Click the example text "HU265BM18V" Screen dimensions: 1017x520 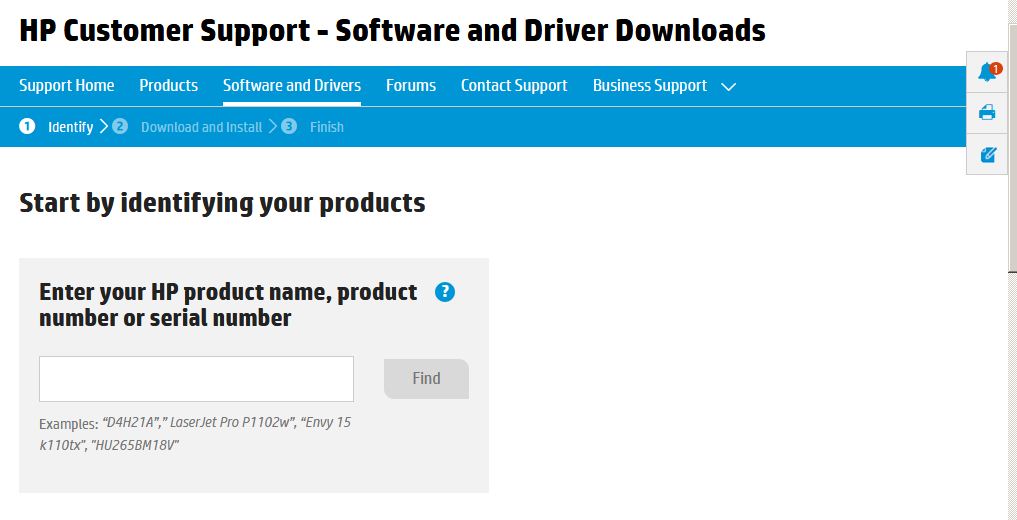(x=135, y=446)
